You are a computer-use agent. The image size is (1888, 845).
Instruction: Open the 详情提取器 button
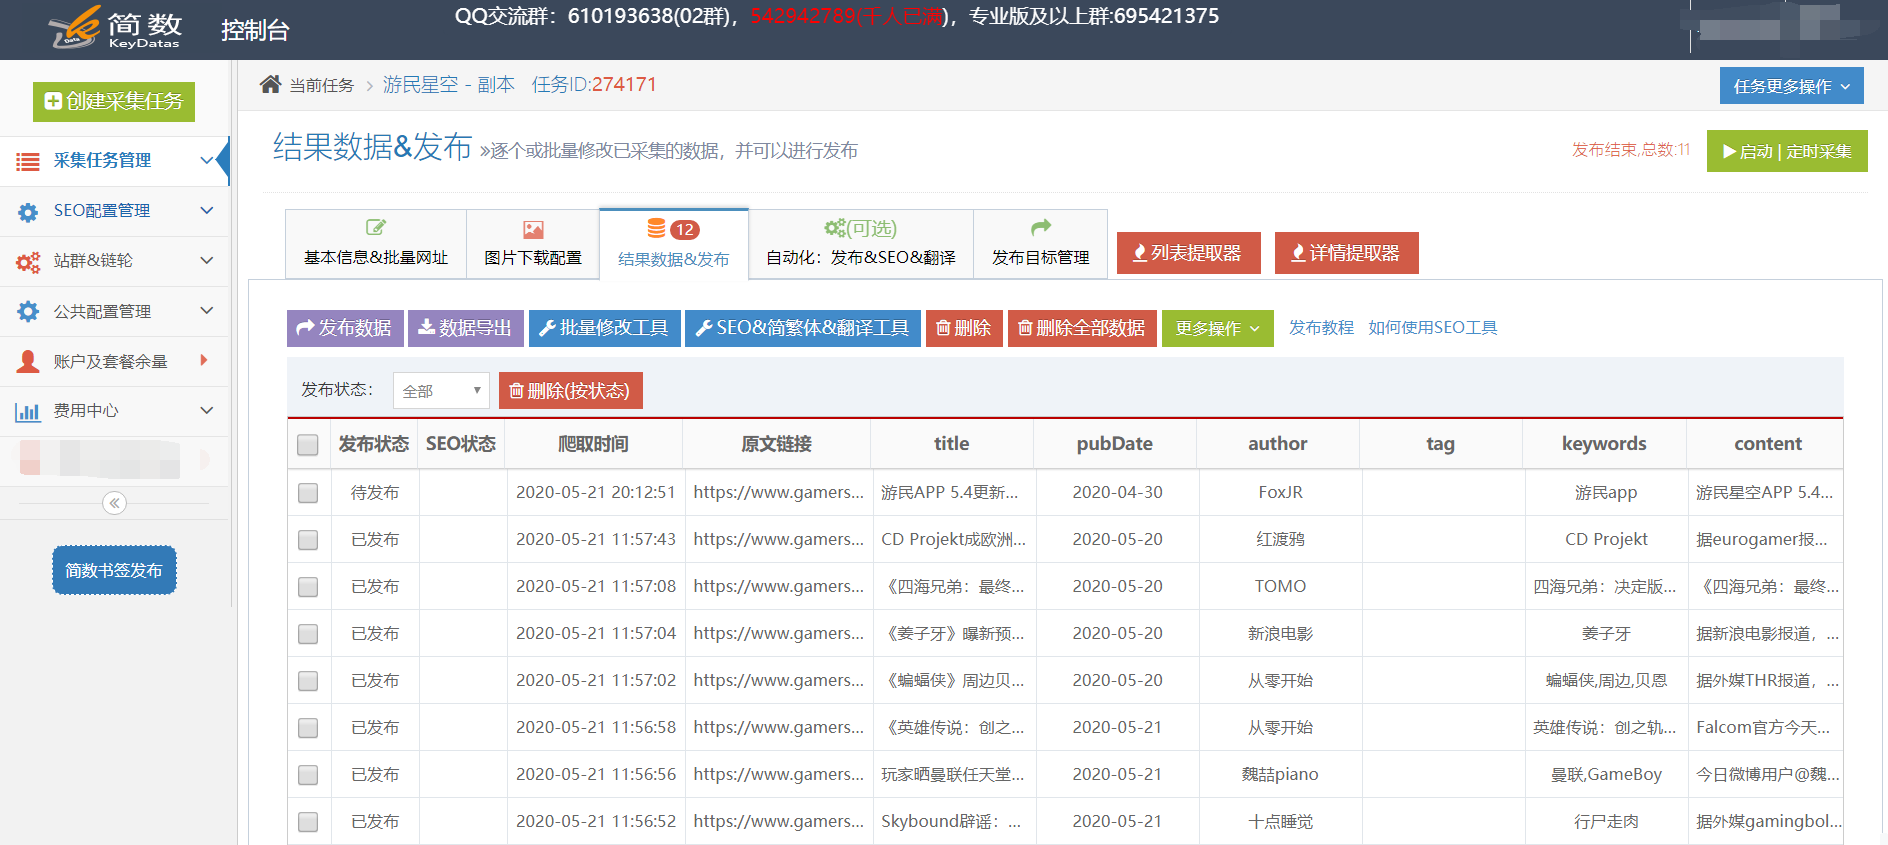(1346, 253)
